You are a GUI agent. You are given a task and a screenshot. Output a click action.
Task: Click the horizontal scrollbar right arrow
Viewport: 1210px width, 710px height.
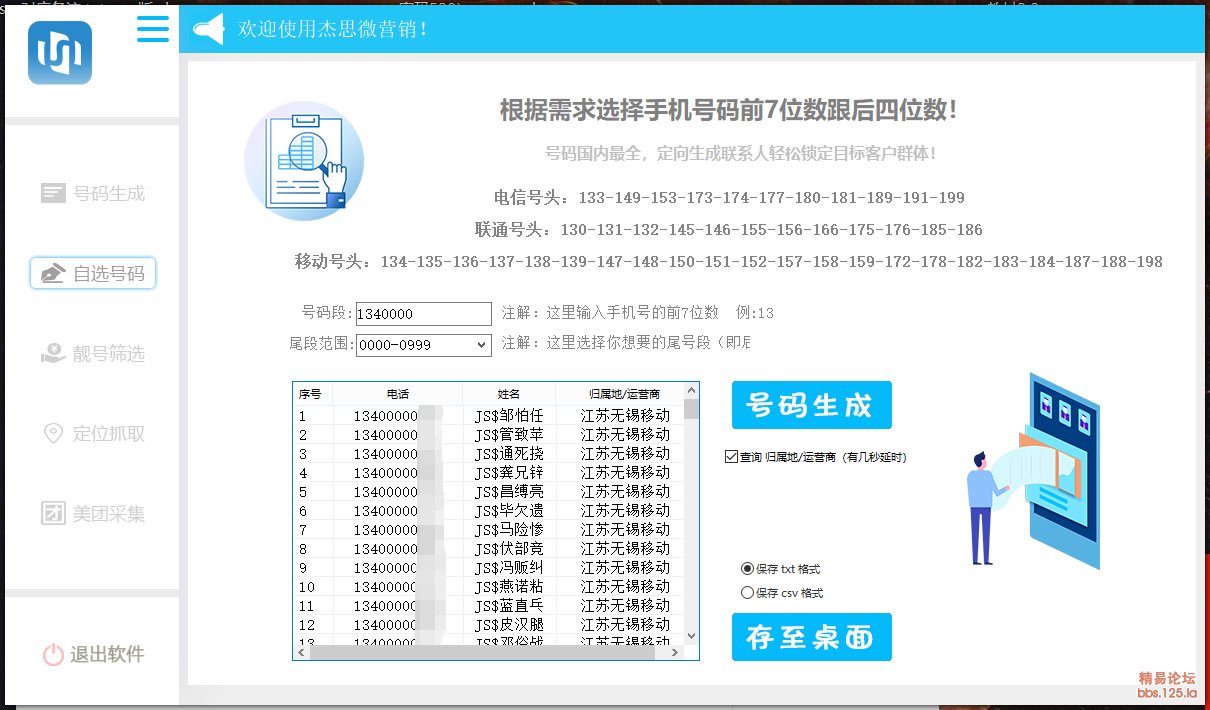[675, 652]
